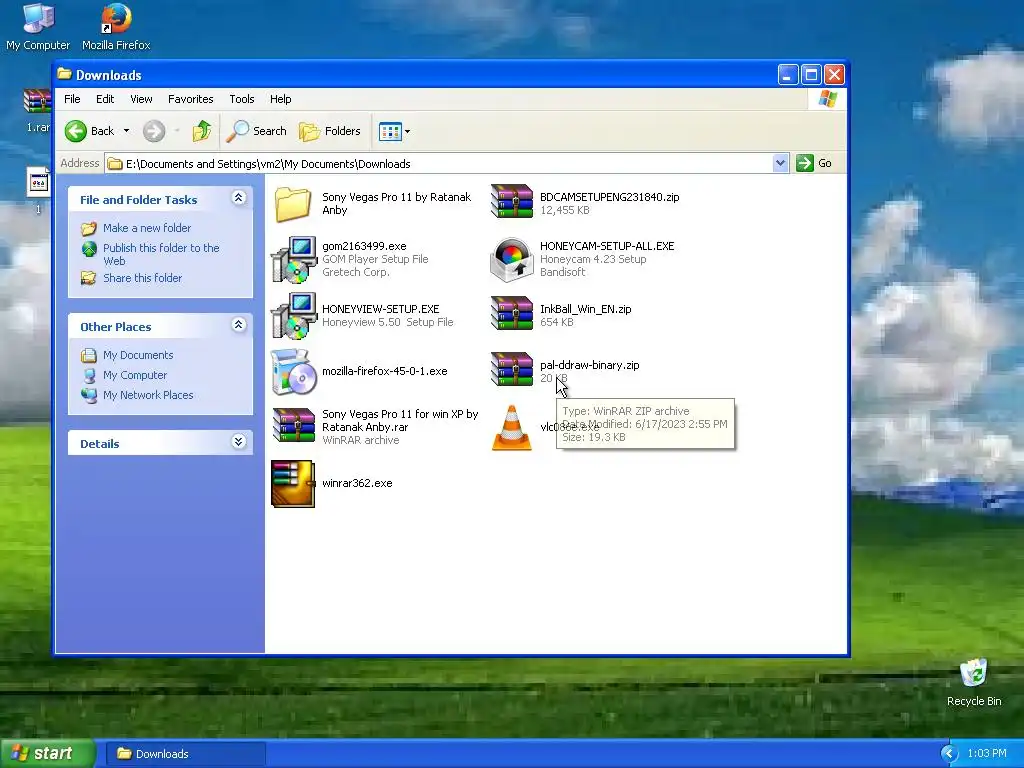Click Make a new folder link
The image size is (1024, 768).
tap(147, 228)
